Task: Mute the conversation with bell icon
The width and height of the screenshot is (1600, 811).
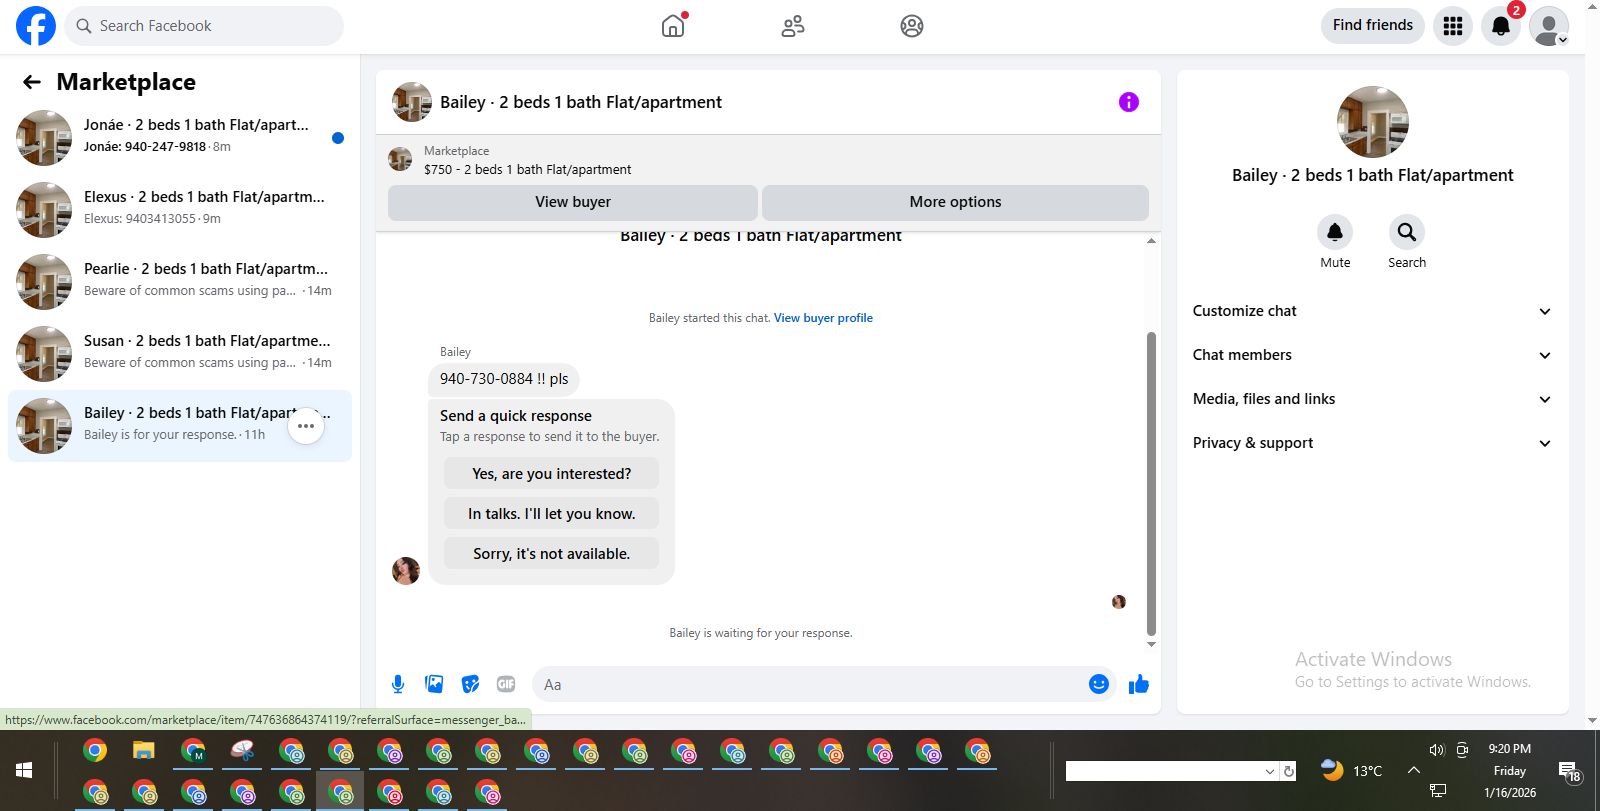Action: coord(1335,232)
